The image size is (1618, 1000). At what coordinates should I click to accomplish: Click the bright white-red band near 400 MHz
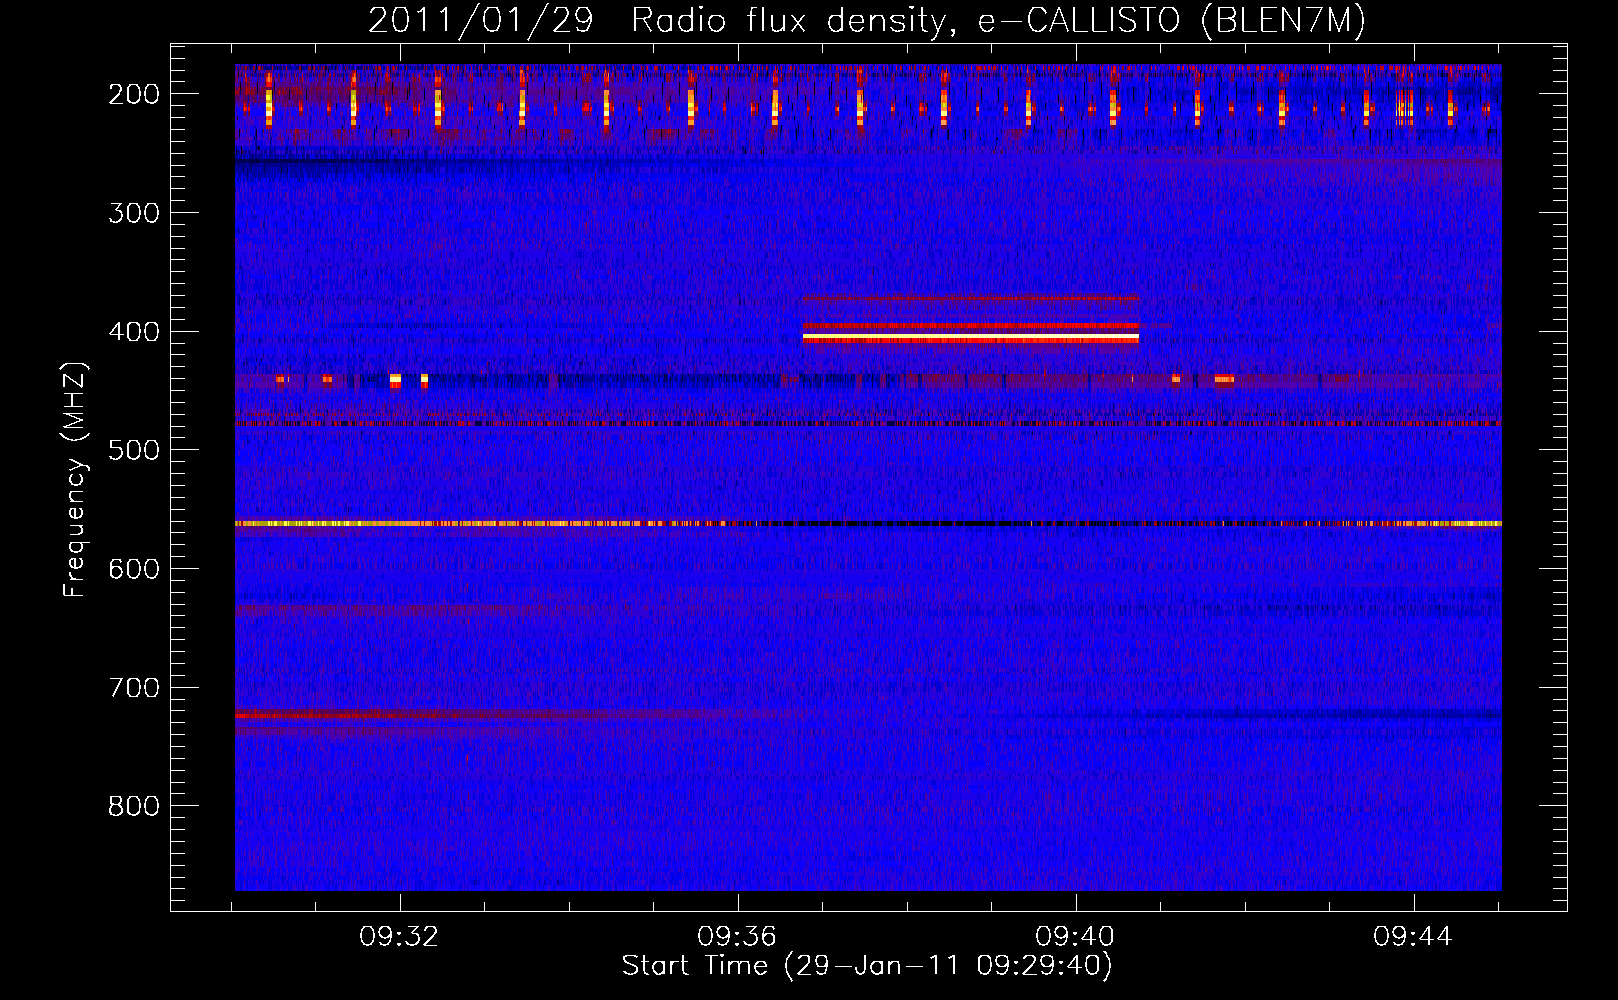[x=971, y=339]
